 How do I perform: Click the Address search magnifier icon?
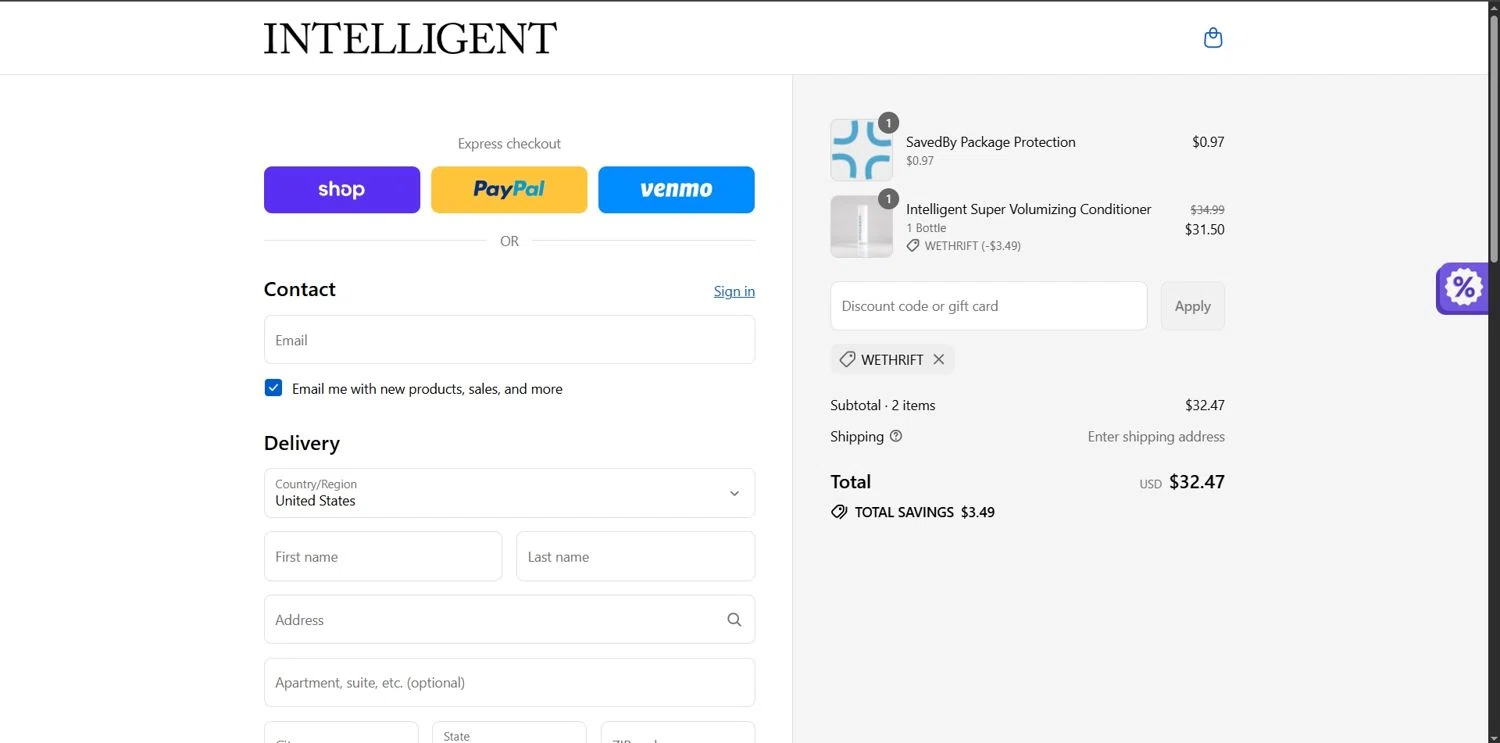click(734, 620)
